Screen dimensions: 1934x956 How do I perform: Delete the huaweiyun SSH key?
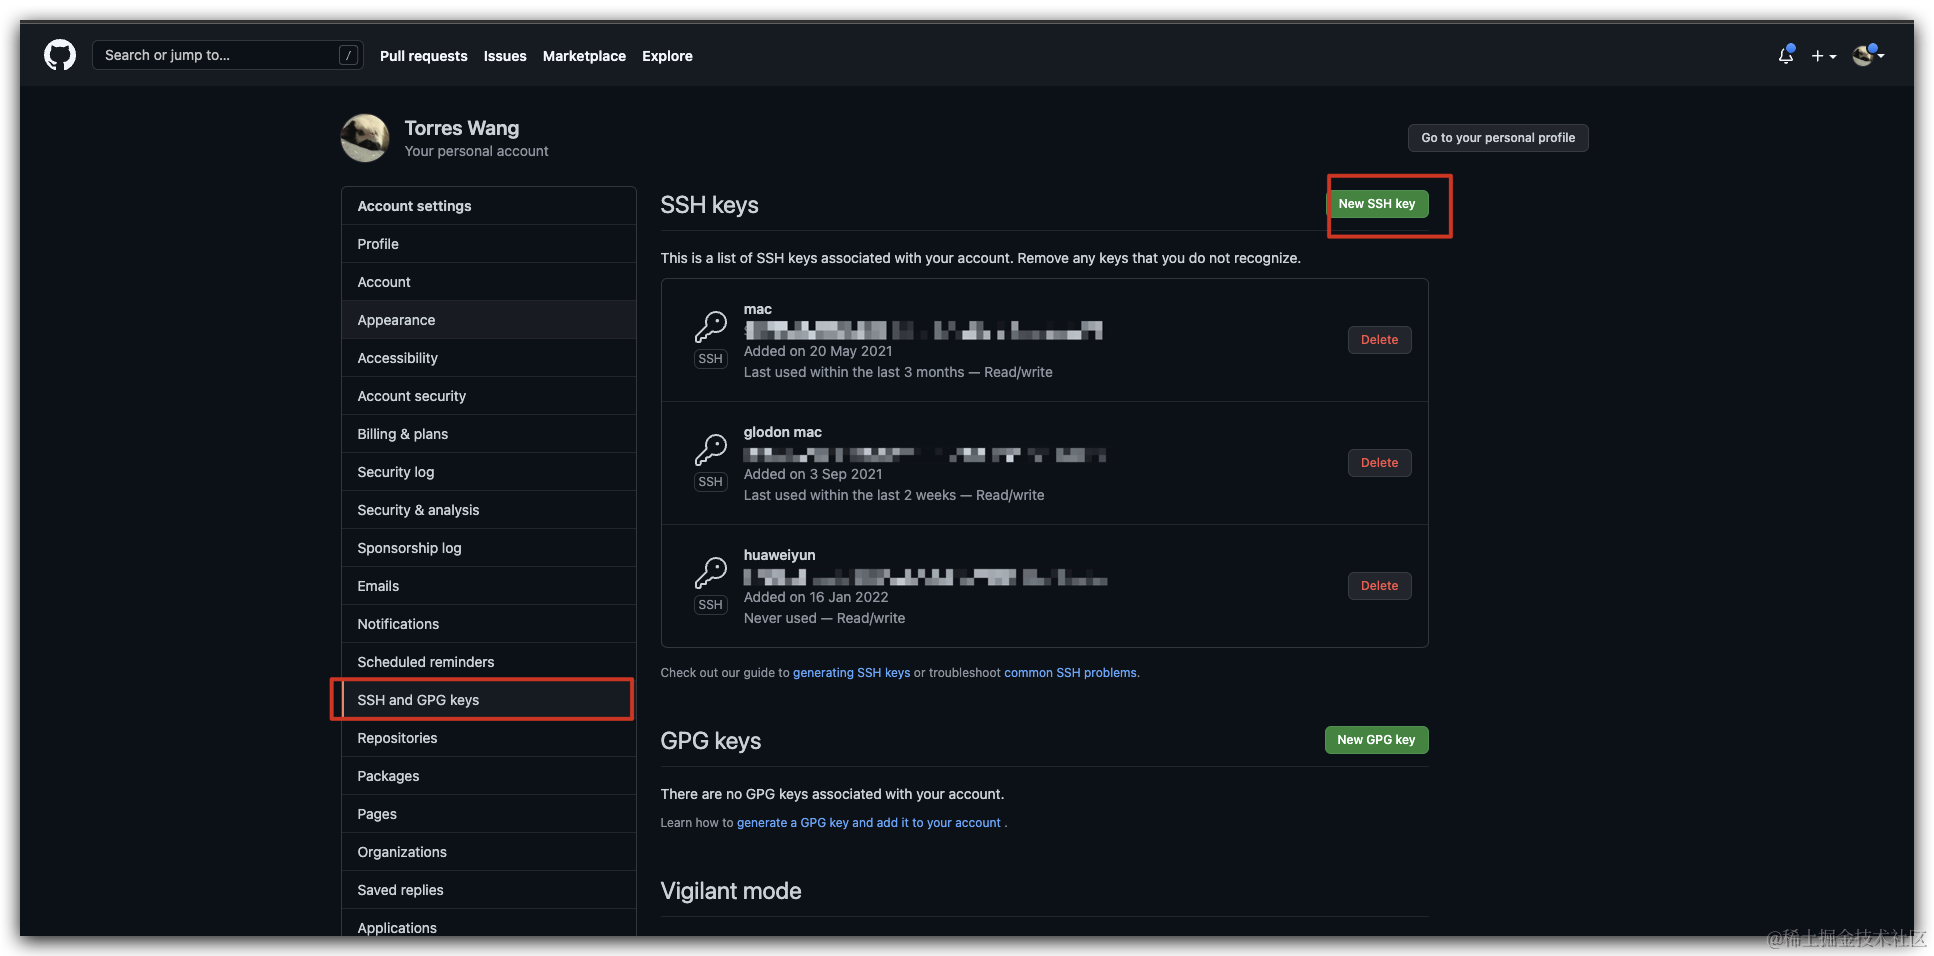(x=1379, y=586)
